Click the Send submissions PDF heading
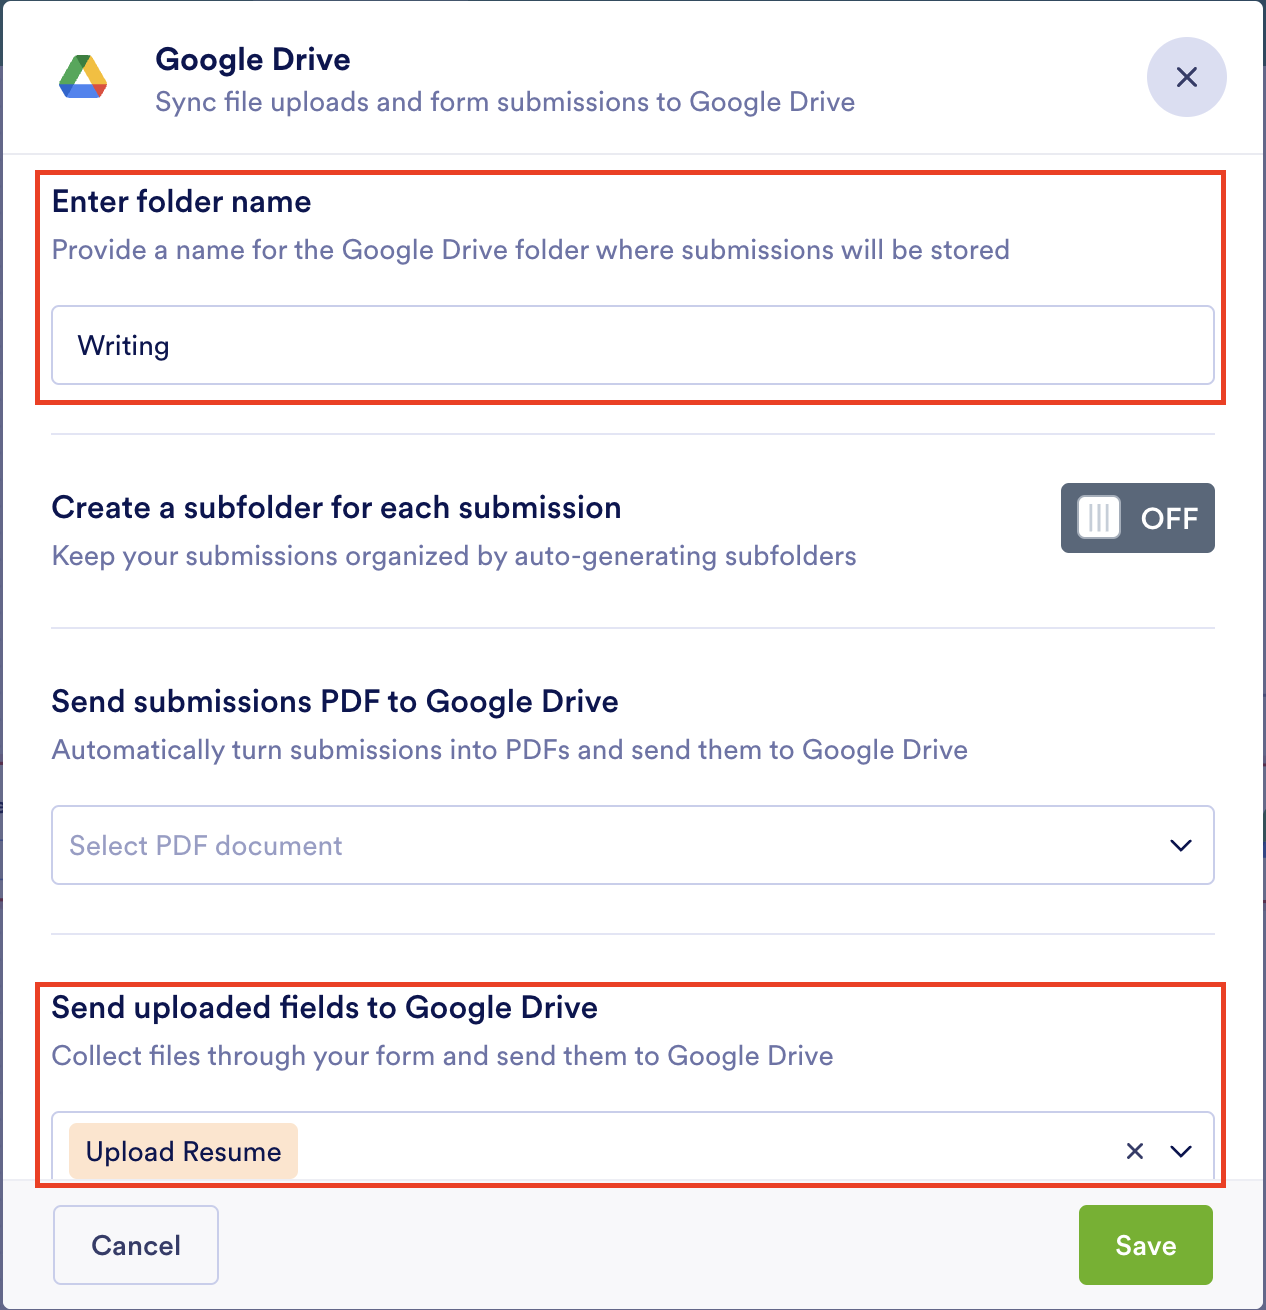The width and height of the screenshot is (1266, 1310). tap(335, 701)
